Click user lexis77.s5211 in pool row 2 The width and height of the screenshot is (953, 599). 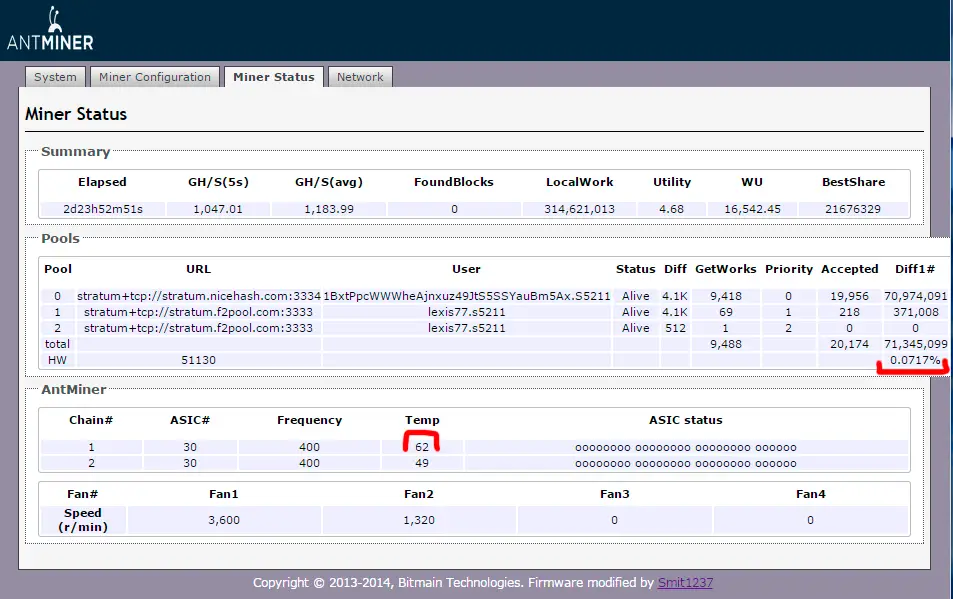[467, 328]
